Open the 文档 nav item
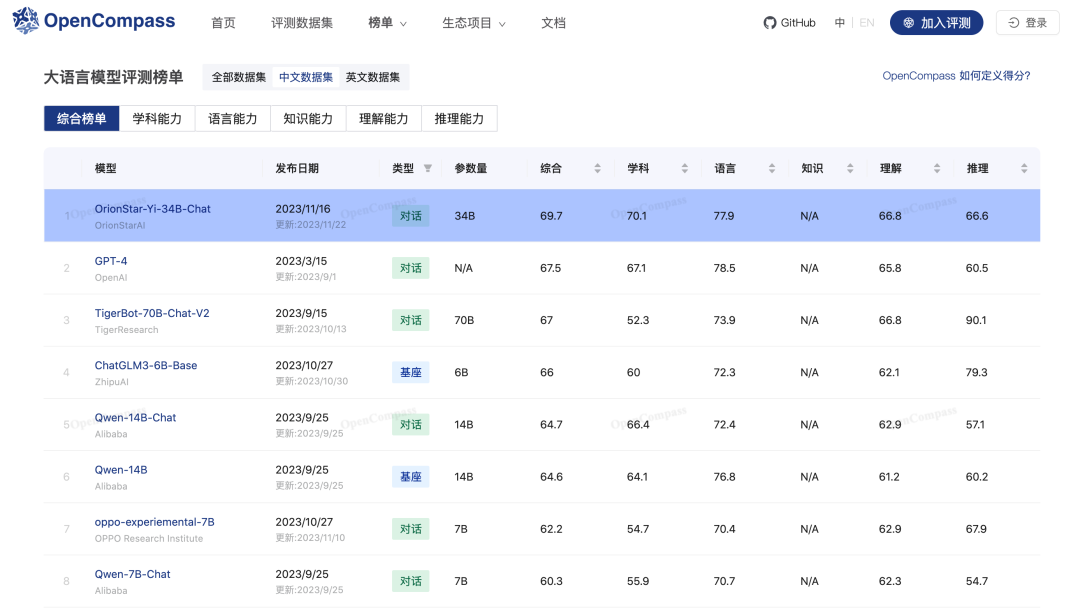 553,23
